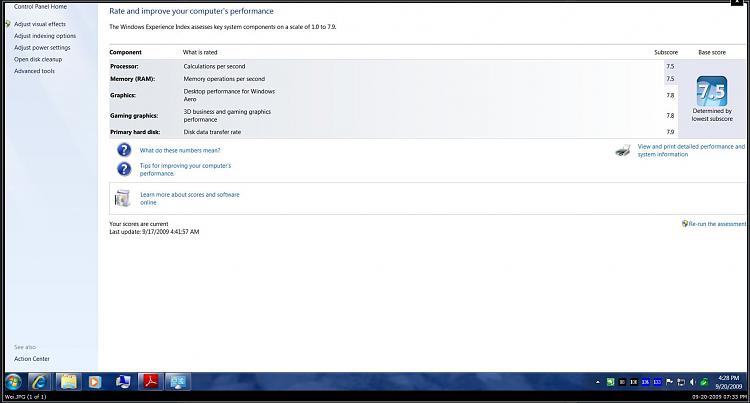Open the Action Center flag tray icon
Viewport: 750px width, 403px height.
point(669,382)
